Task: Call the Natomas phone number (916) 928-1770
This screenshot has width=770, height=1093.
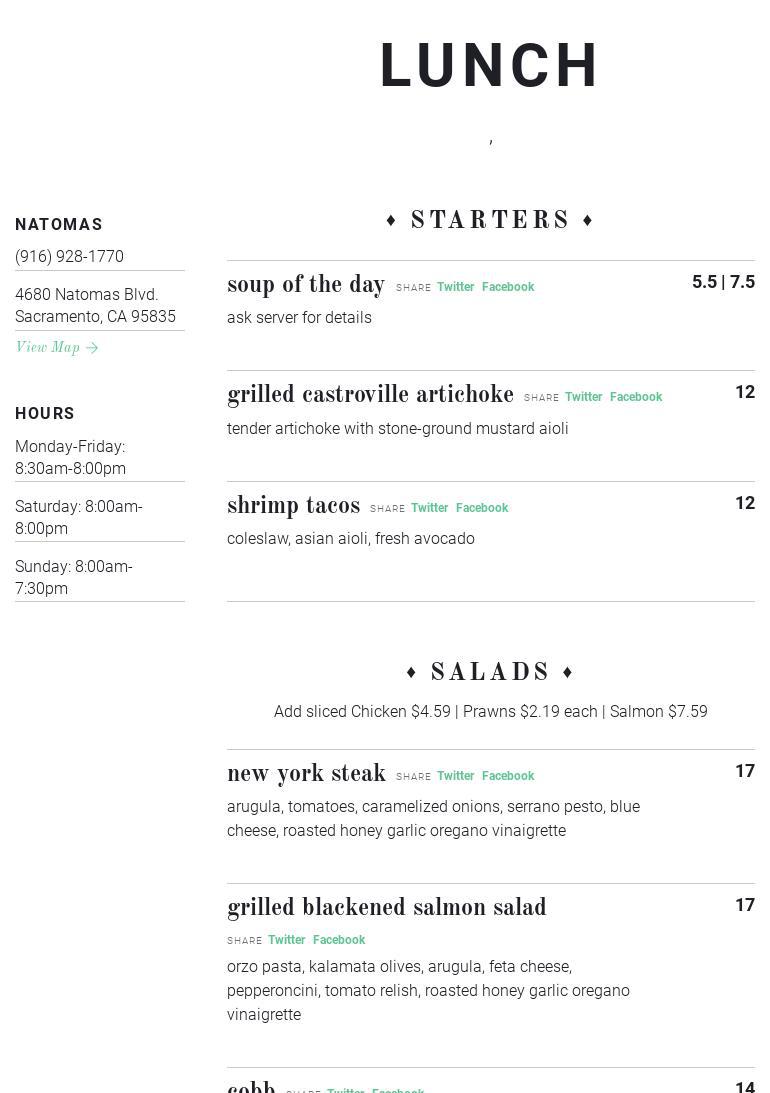Action: click(x=70, y=257)
